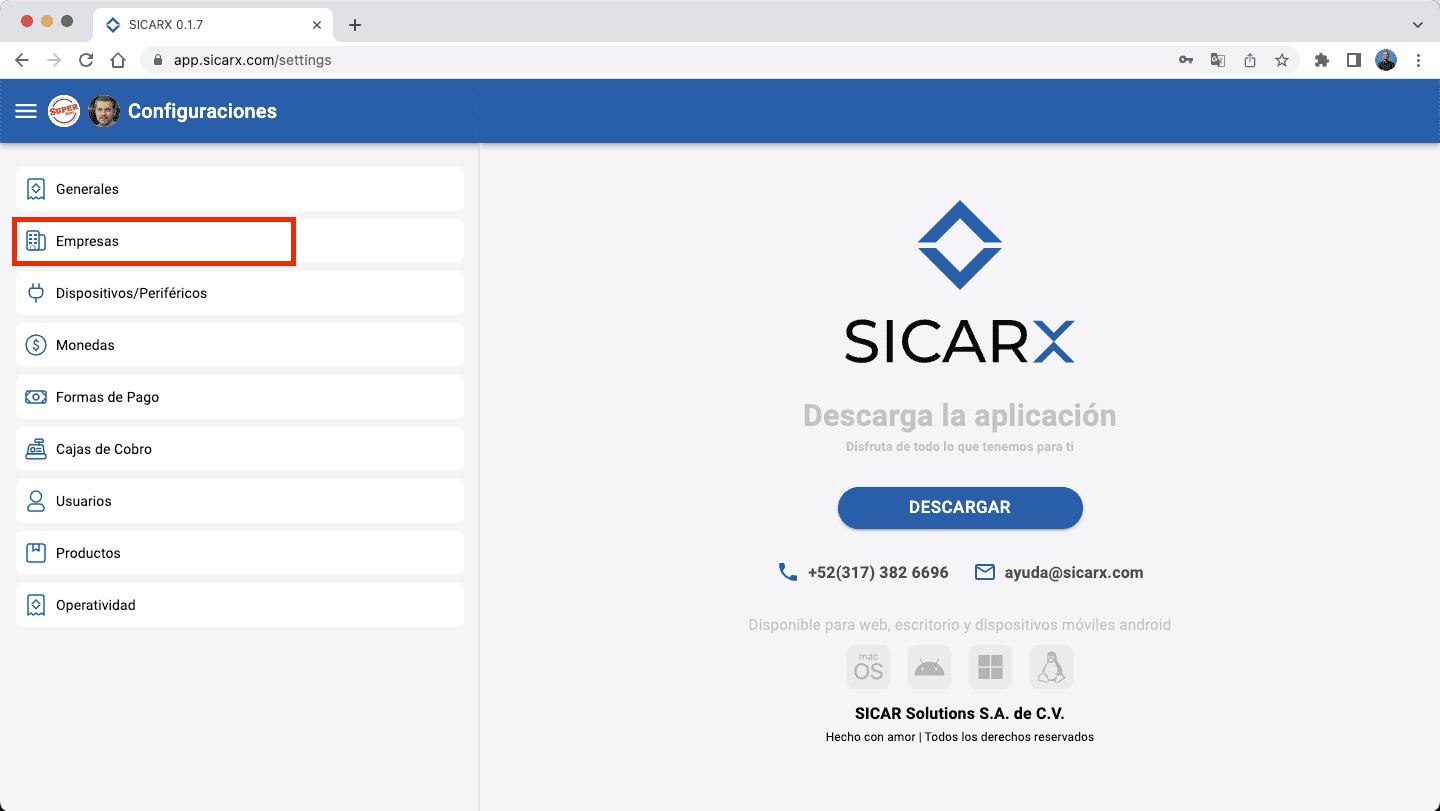Screen dimensions: 1440x811
Task: Click the user profile photo in header
Action: [x=104, y=111]
